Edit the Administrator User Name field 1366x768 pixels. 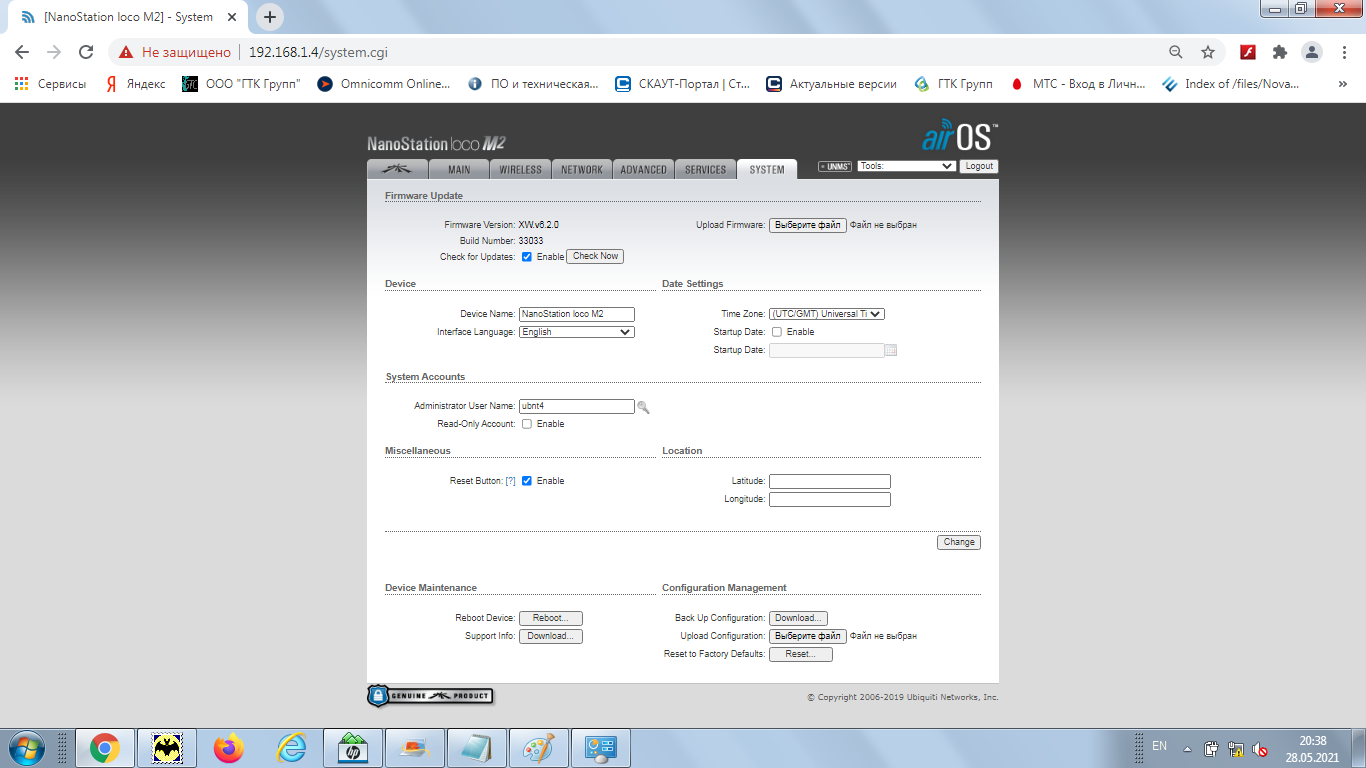pos(577,406)
